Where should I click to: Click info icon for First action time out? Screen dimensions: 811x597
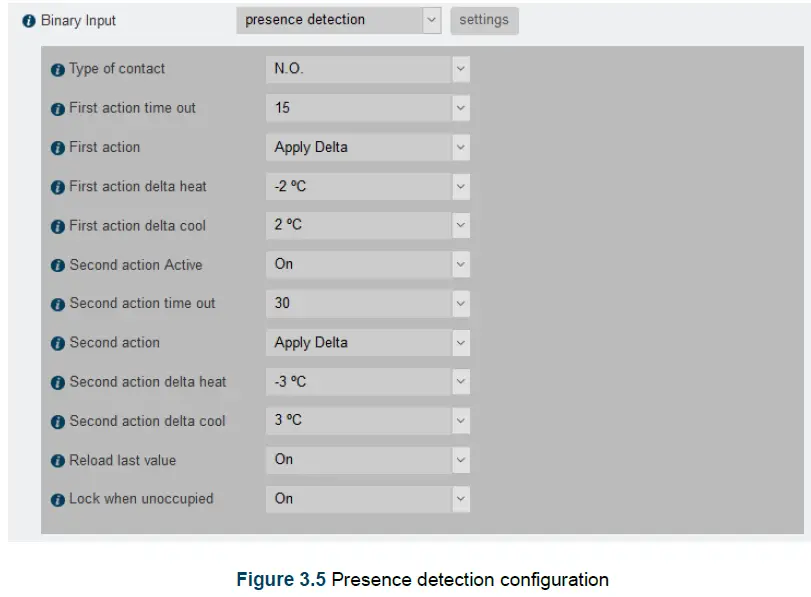click(57, 109)
